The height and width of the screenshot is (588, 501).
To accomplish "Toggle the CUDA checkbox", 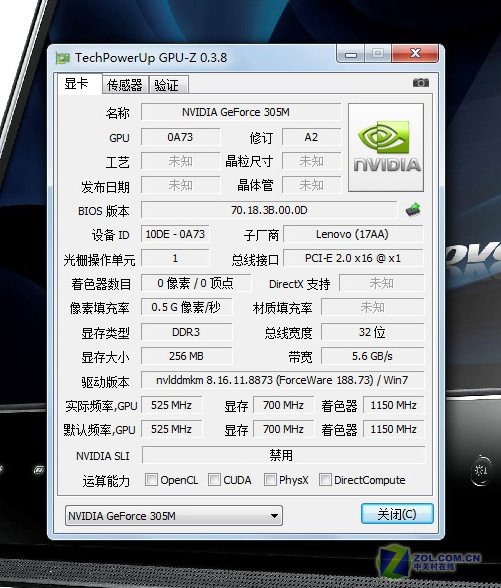I will 214,479.
